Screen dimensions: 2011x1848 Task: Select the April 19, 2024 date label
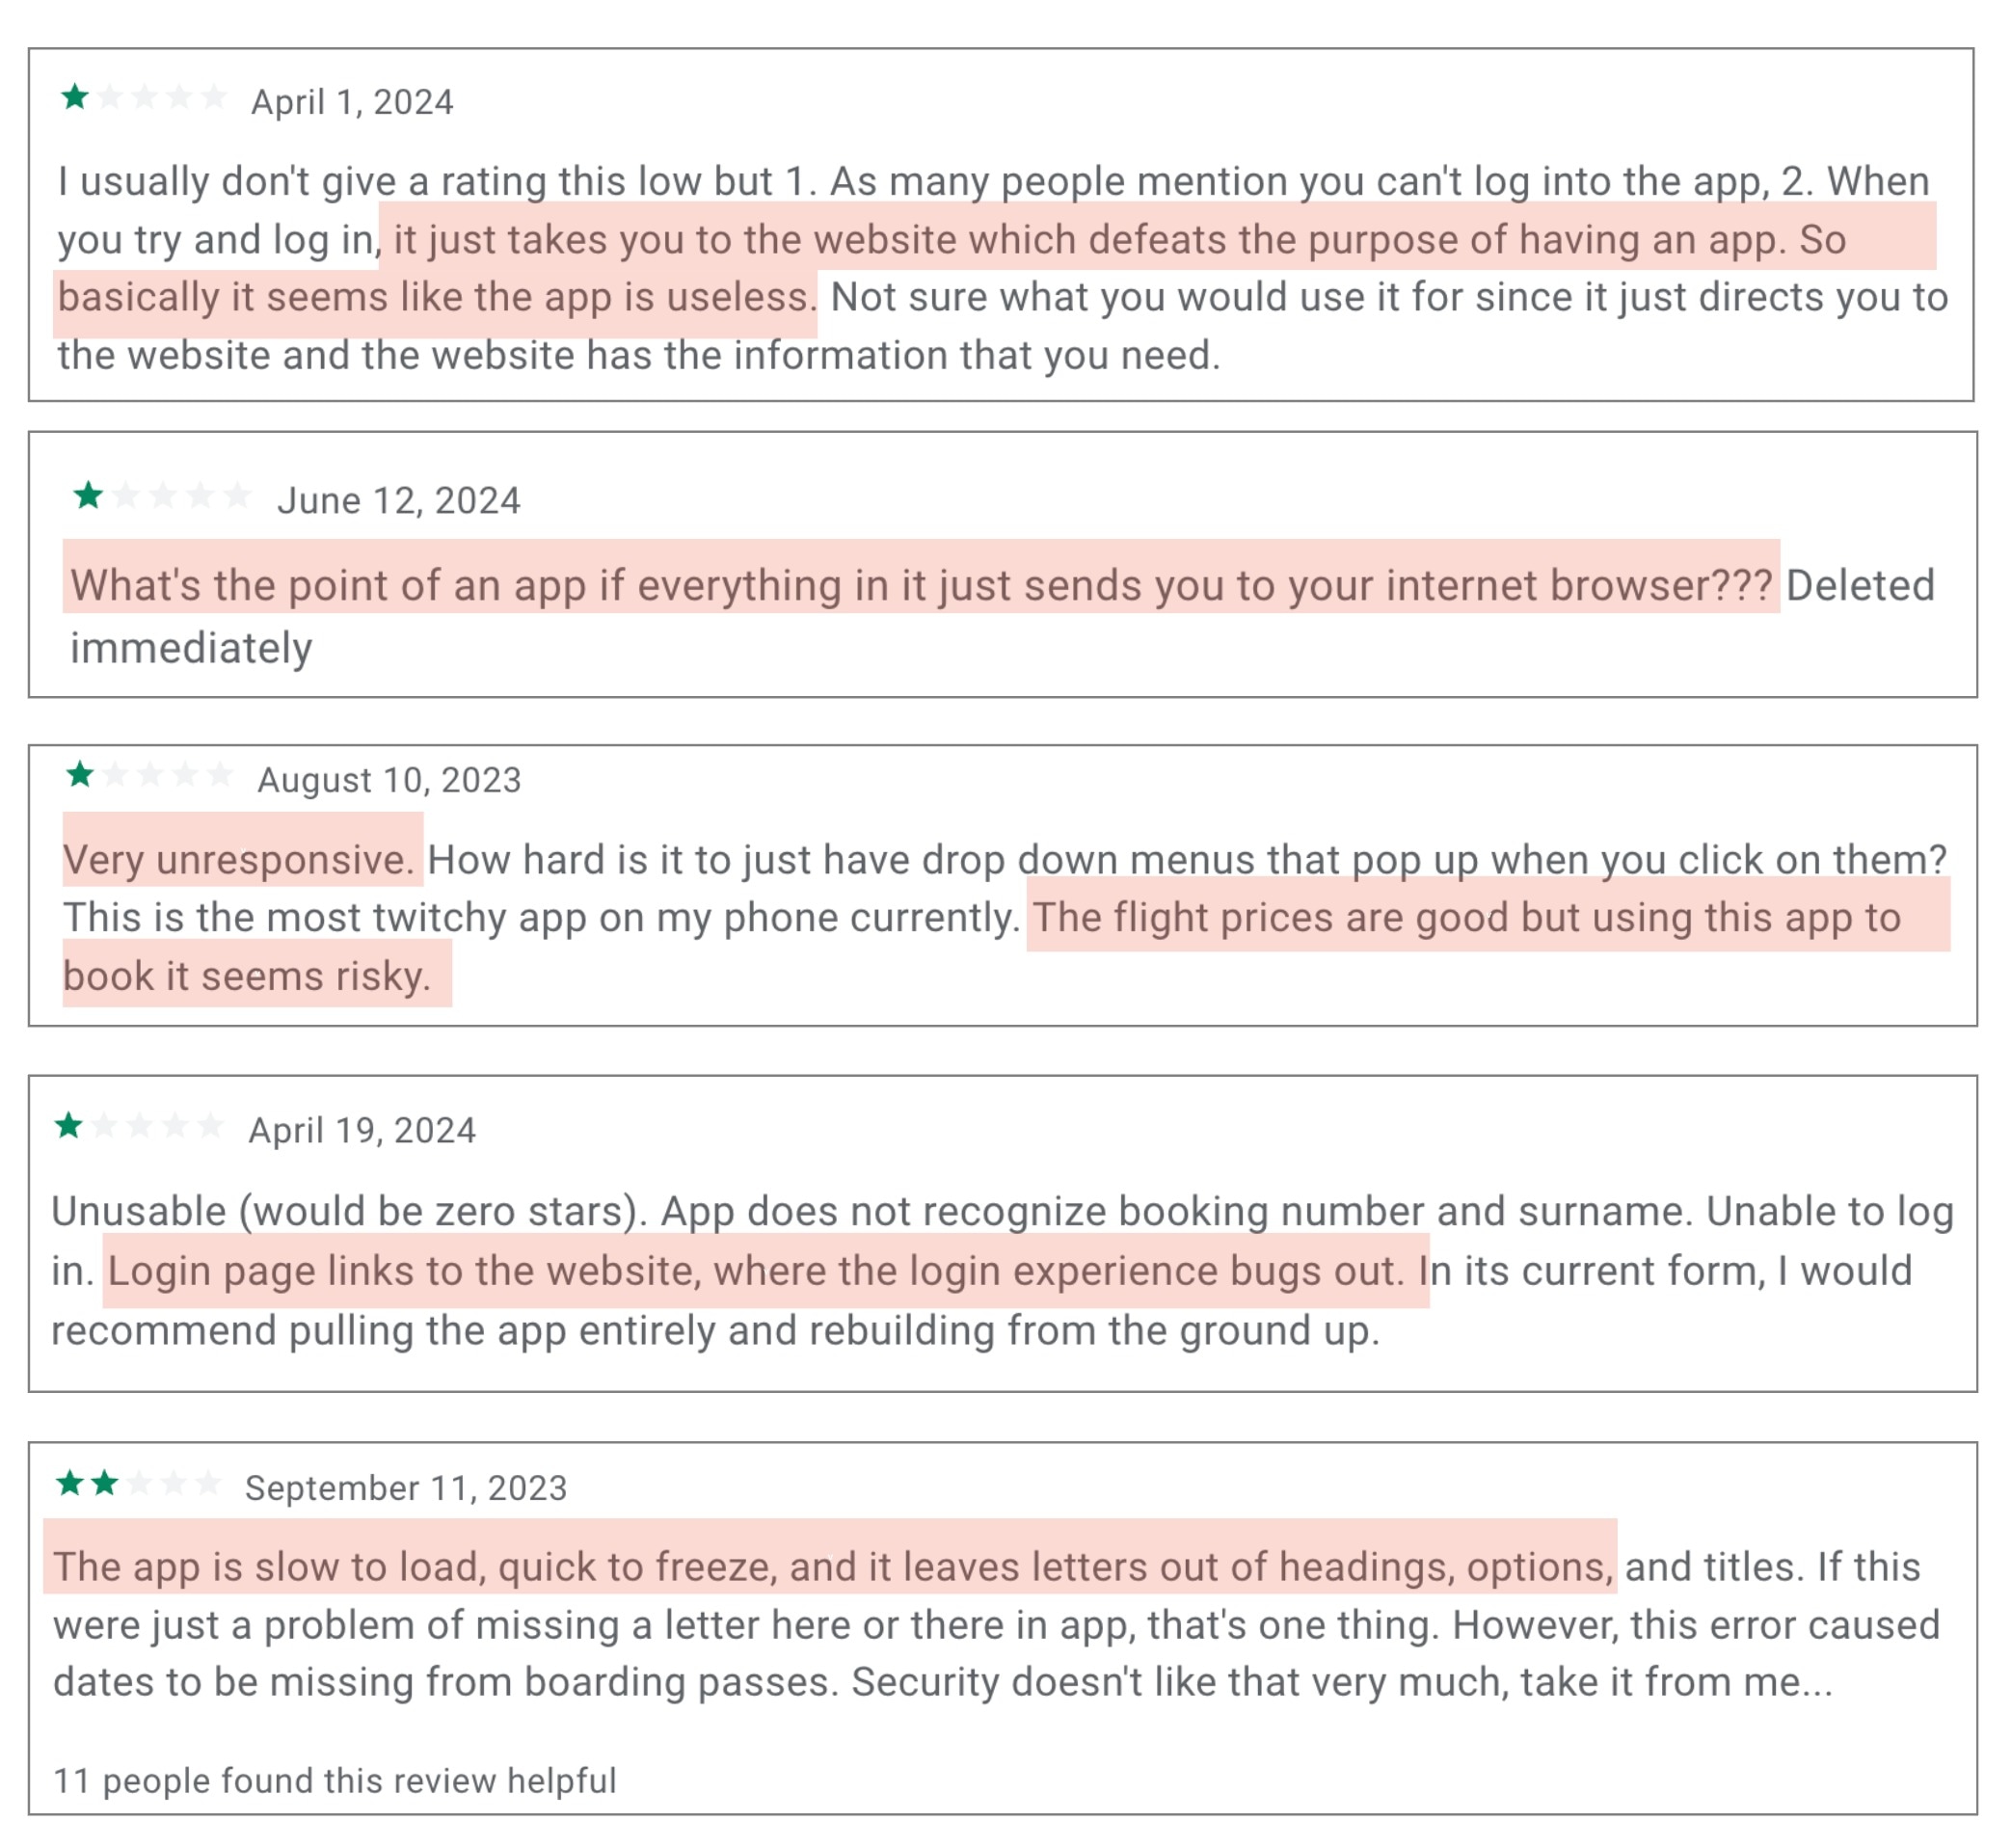tap(362, 1130)
